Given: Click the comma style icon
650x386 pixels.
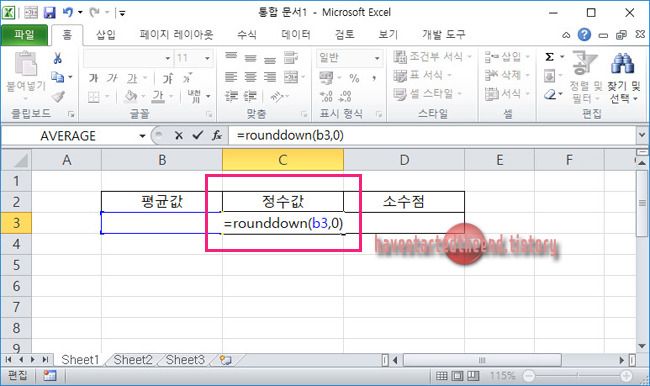Looking at the screenshot, I should coord(374,78).
